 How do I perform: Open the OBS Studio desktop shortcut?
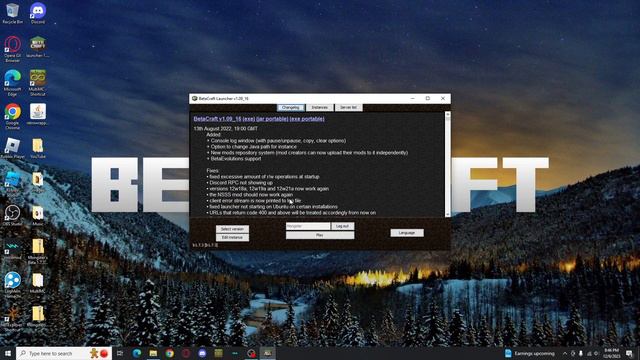tap(12, 216)
